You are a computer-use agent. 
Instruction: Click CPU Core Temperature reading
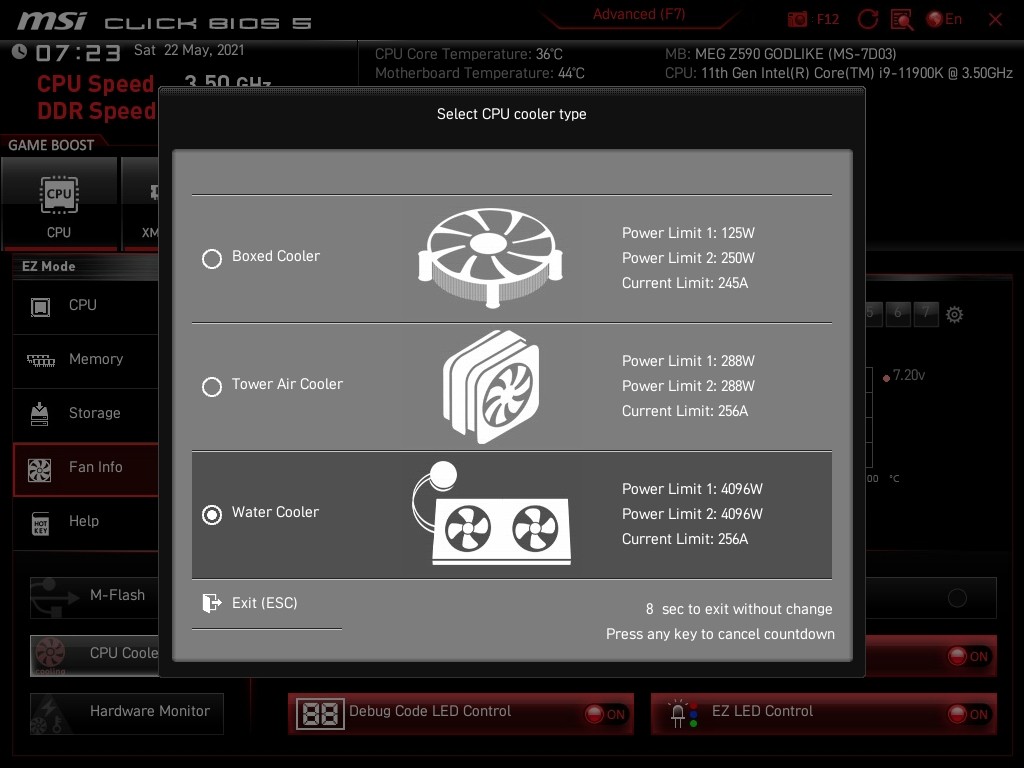click(469, 54)
